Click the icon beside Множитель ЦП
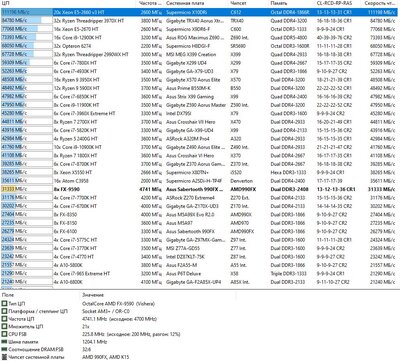The image size is (400, 362). (4, 327)
